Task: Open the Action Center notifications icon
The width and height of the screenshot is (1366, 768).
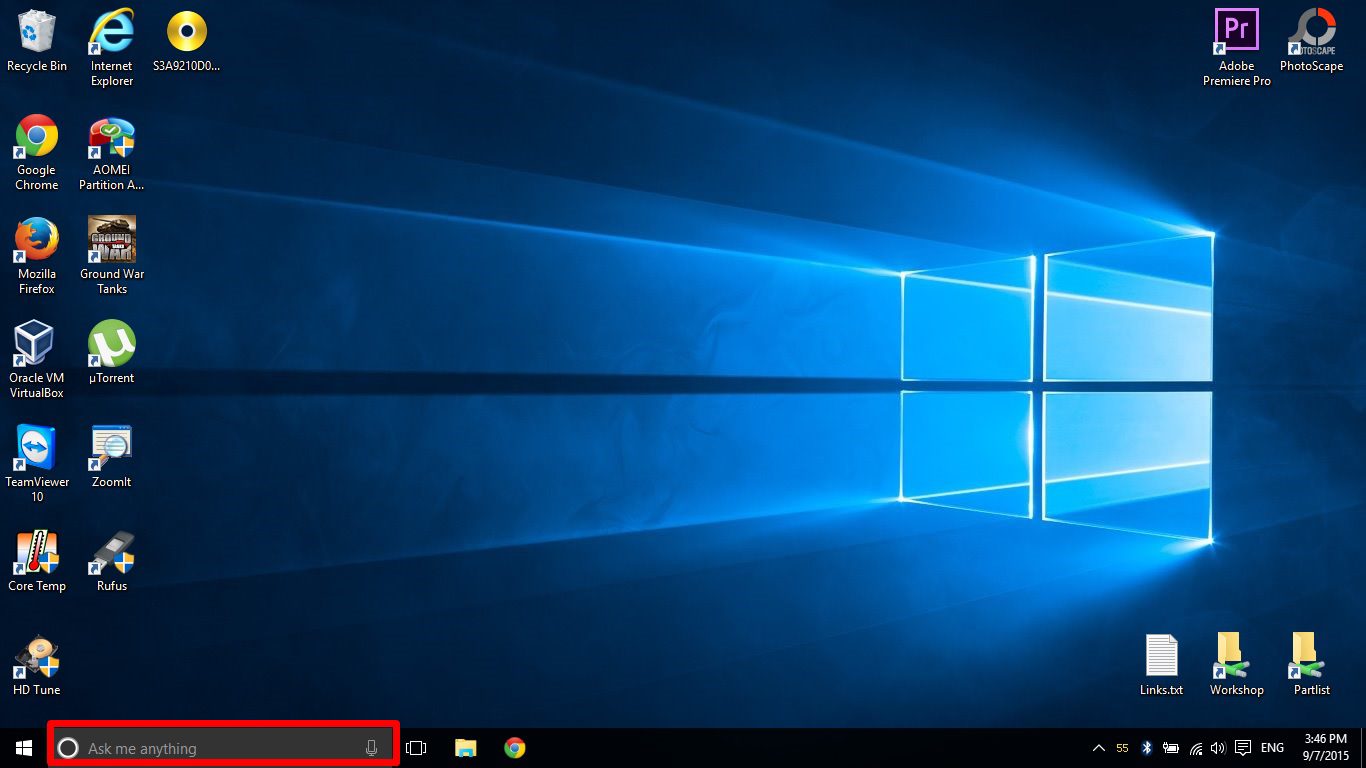Action: click(x=1243, y=748)
